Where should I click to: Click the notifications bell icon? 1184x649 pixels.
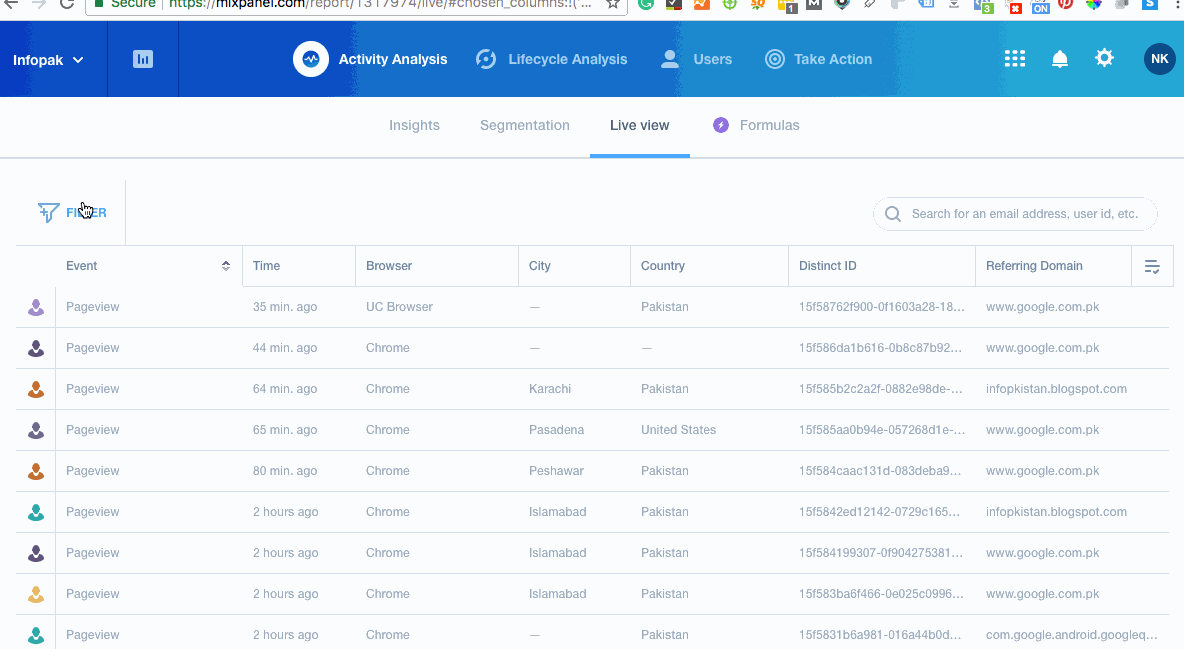tap(1060, 59)
